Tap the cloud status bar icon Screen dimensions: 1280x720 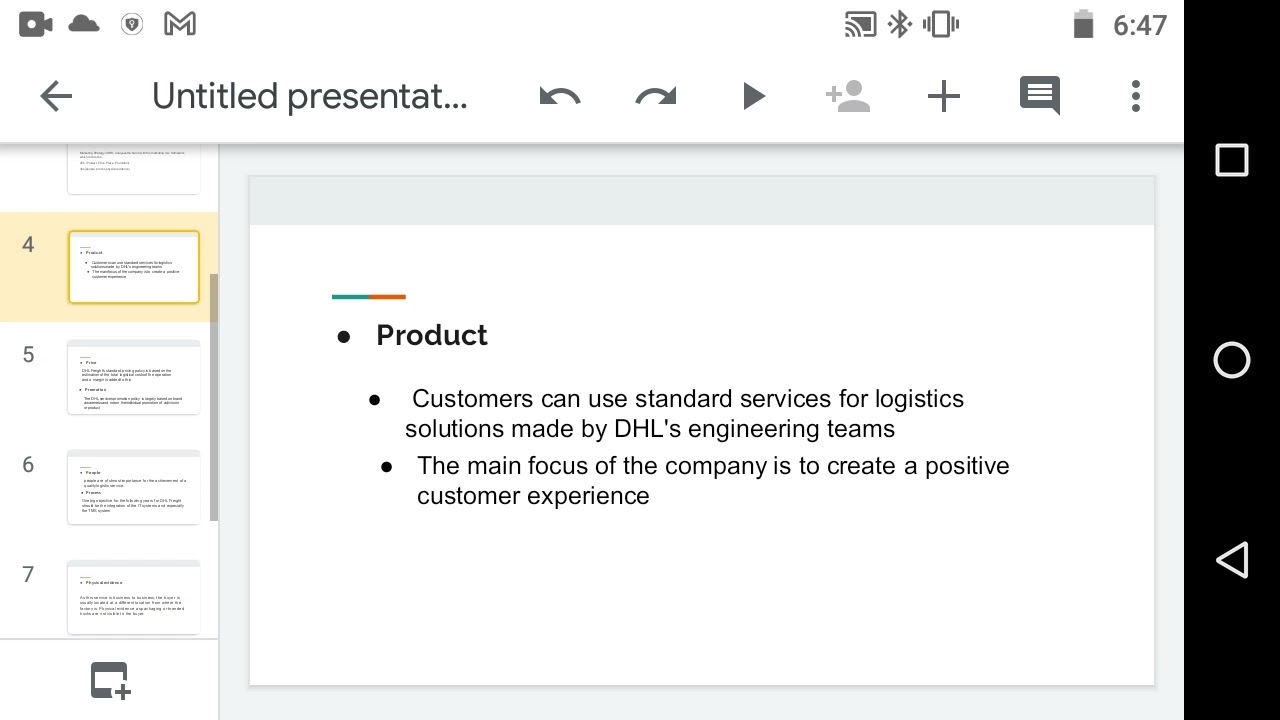tap(84, 24)
